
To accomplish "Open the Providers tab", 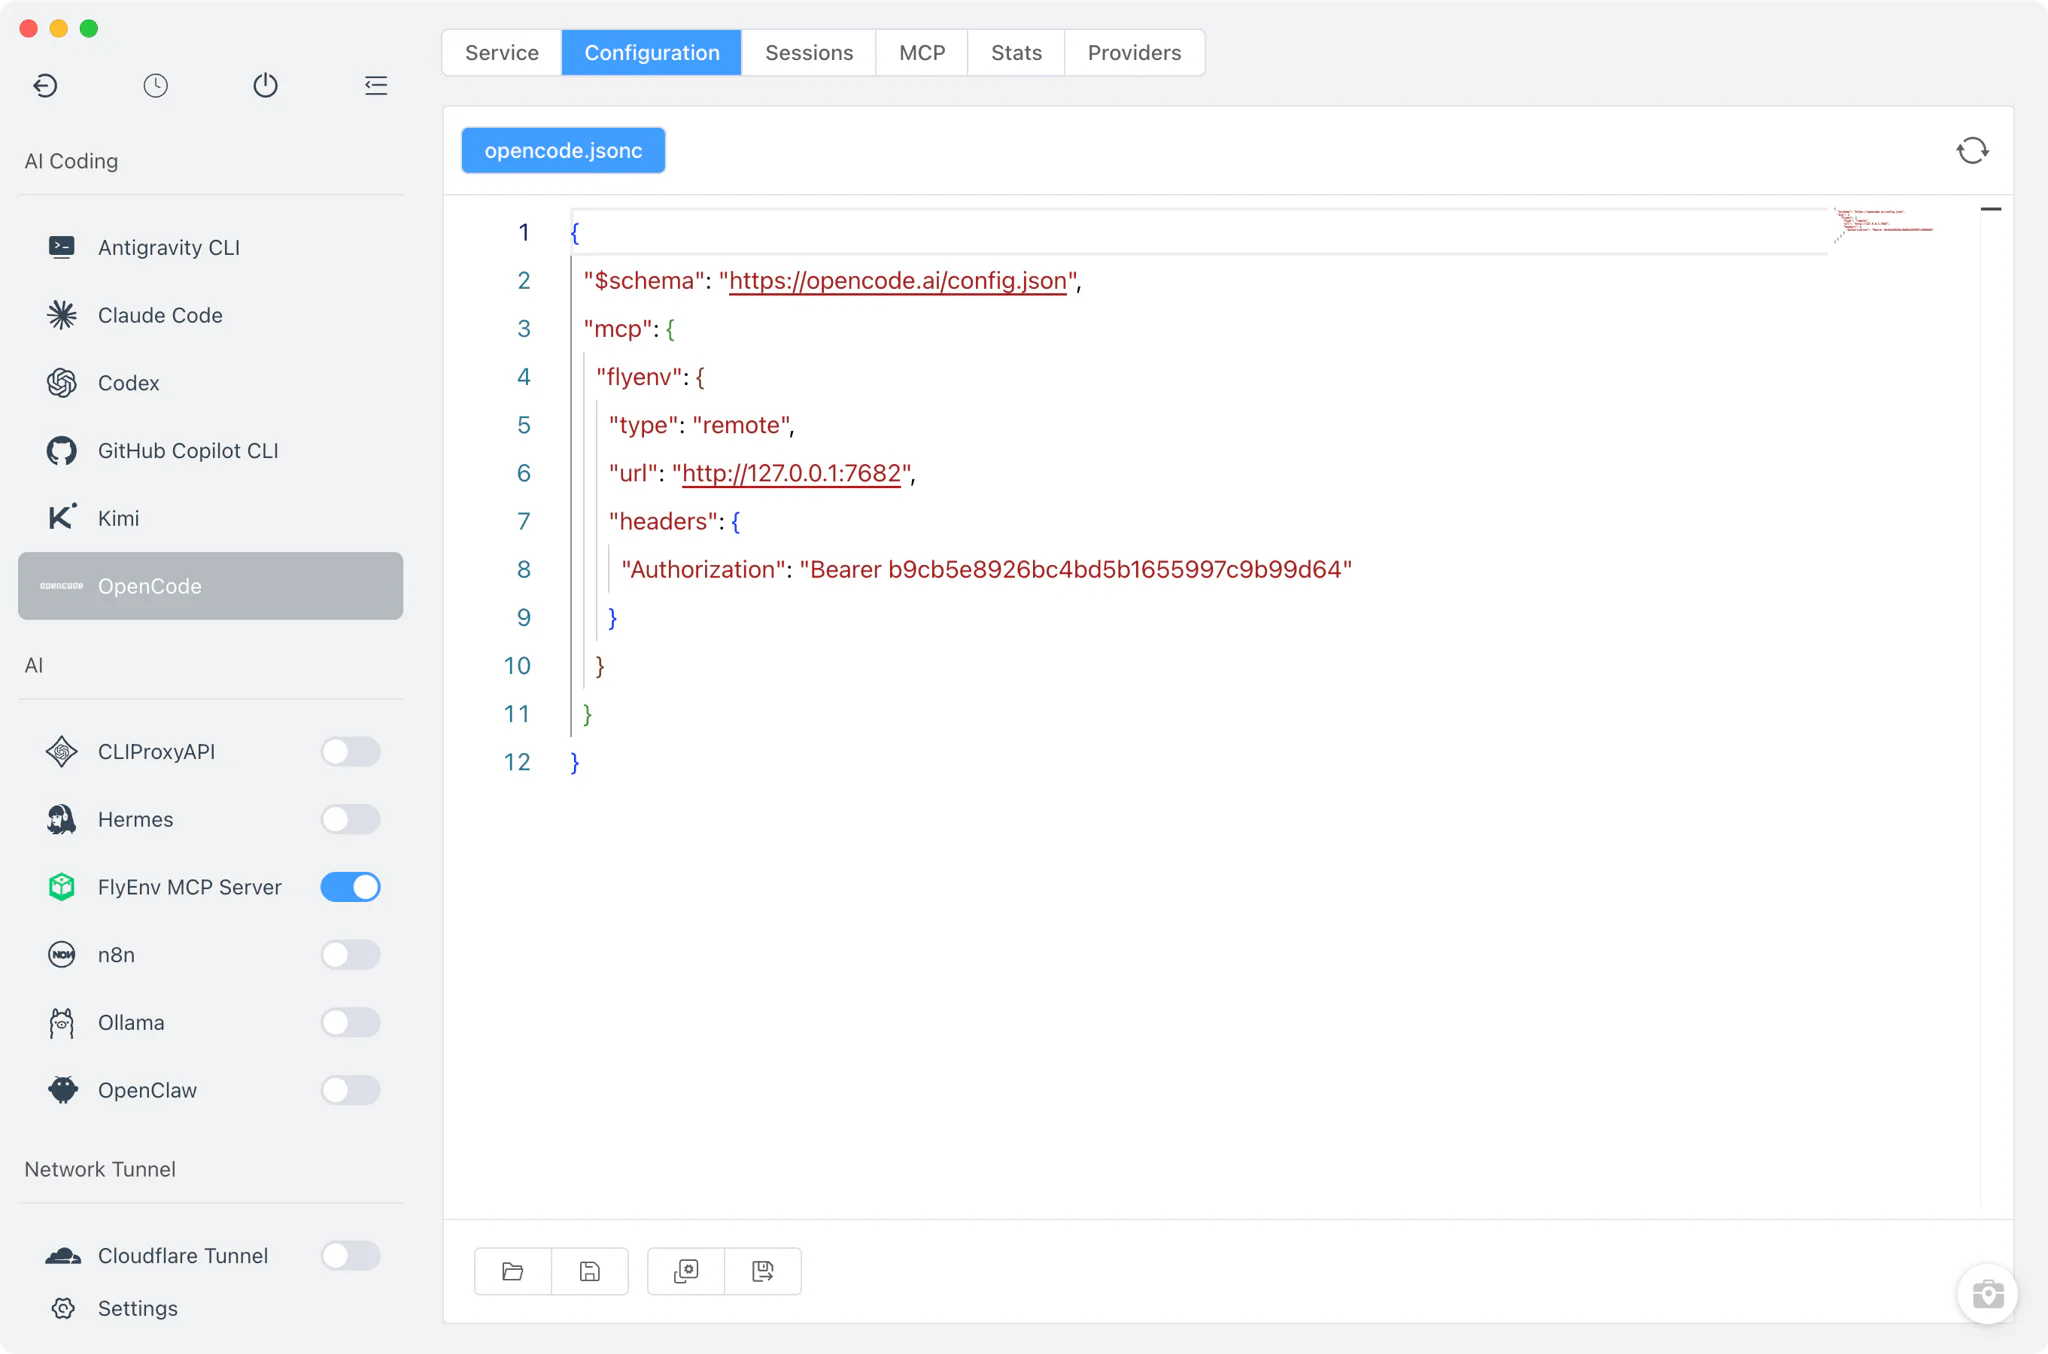I will point(1134,52).
